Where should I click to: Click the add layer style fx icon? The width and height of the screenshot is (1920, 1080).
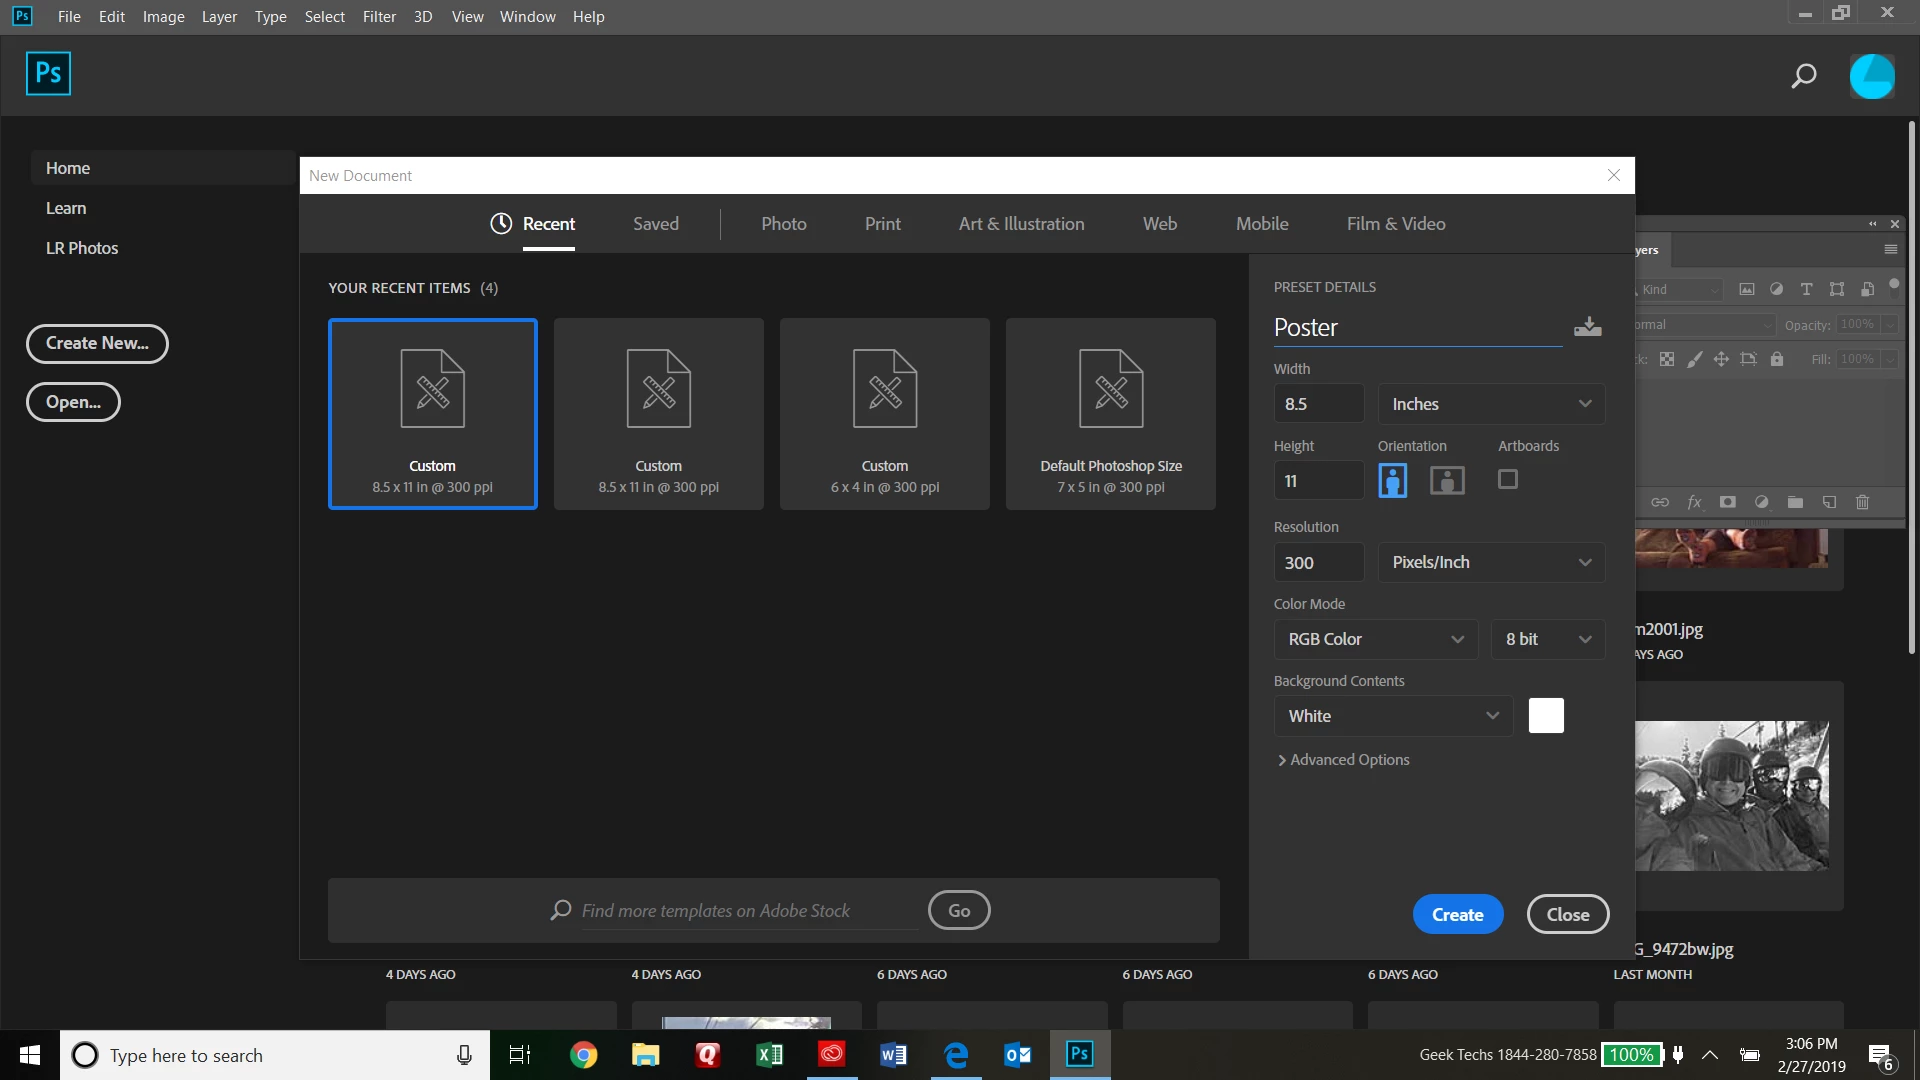pyautogui.click(x=1694, y=502)
